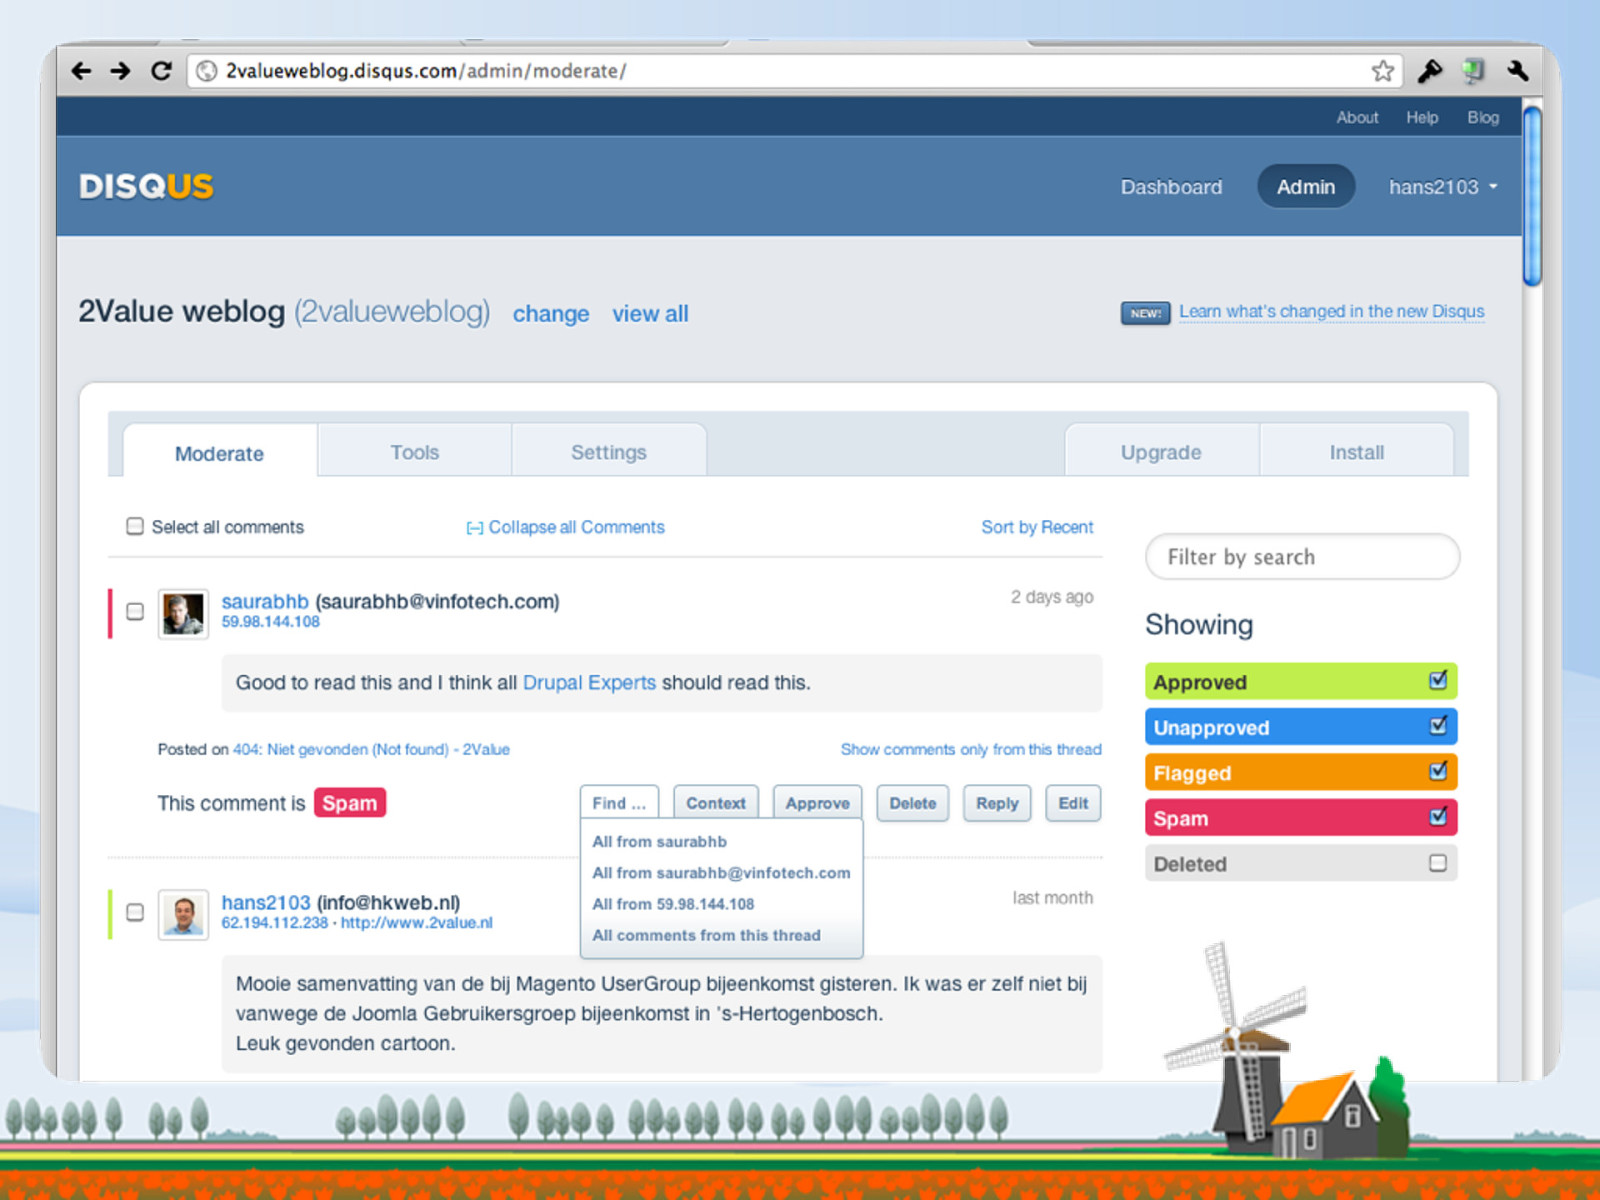Click the view all link
The image size is (1600, 1200).
(650, 314)
